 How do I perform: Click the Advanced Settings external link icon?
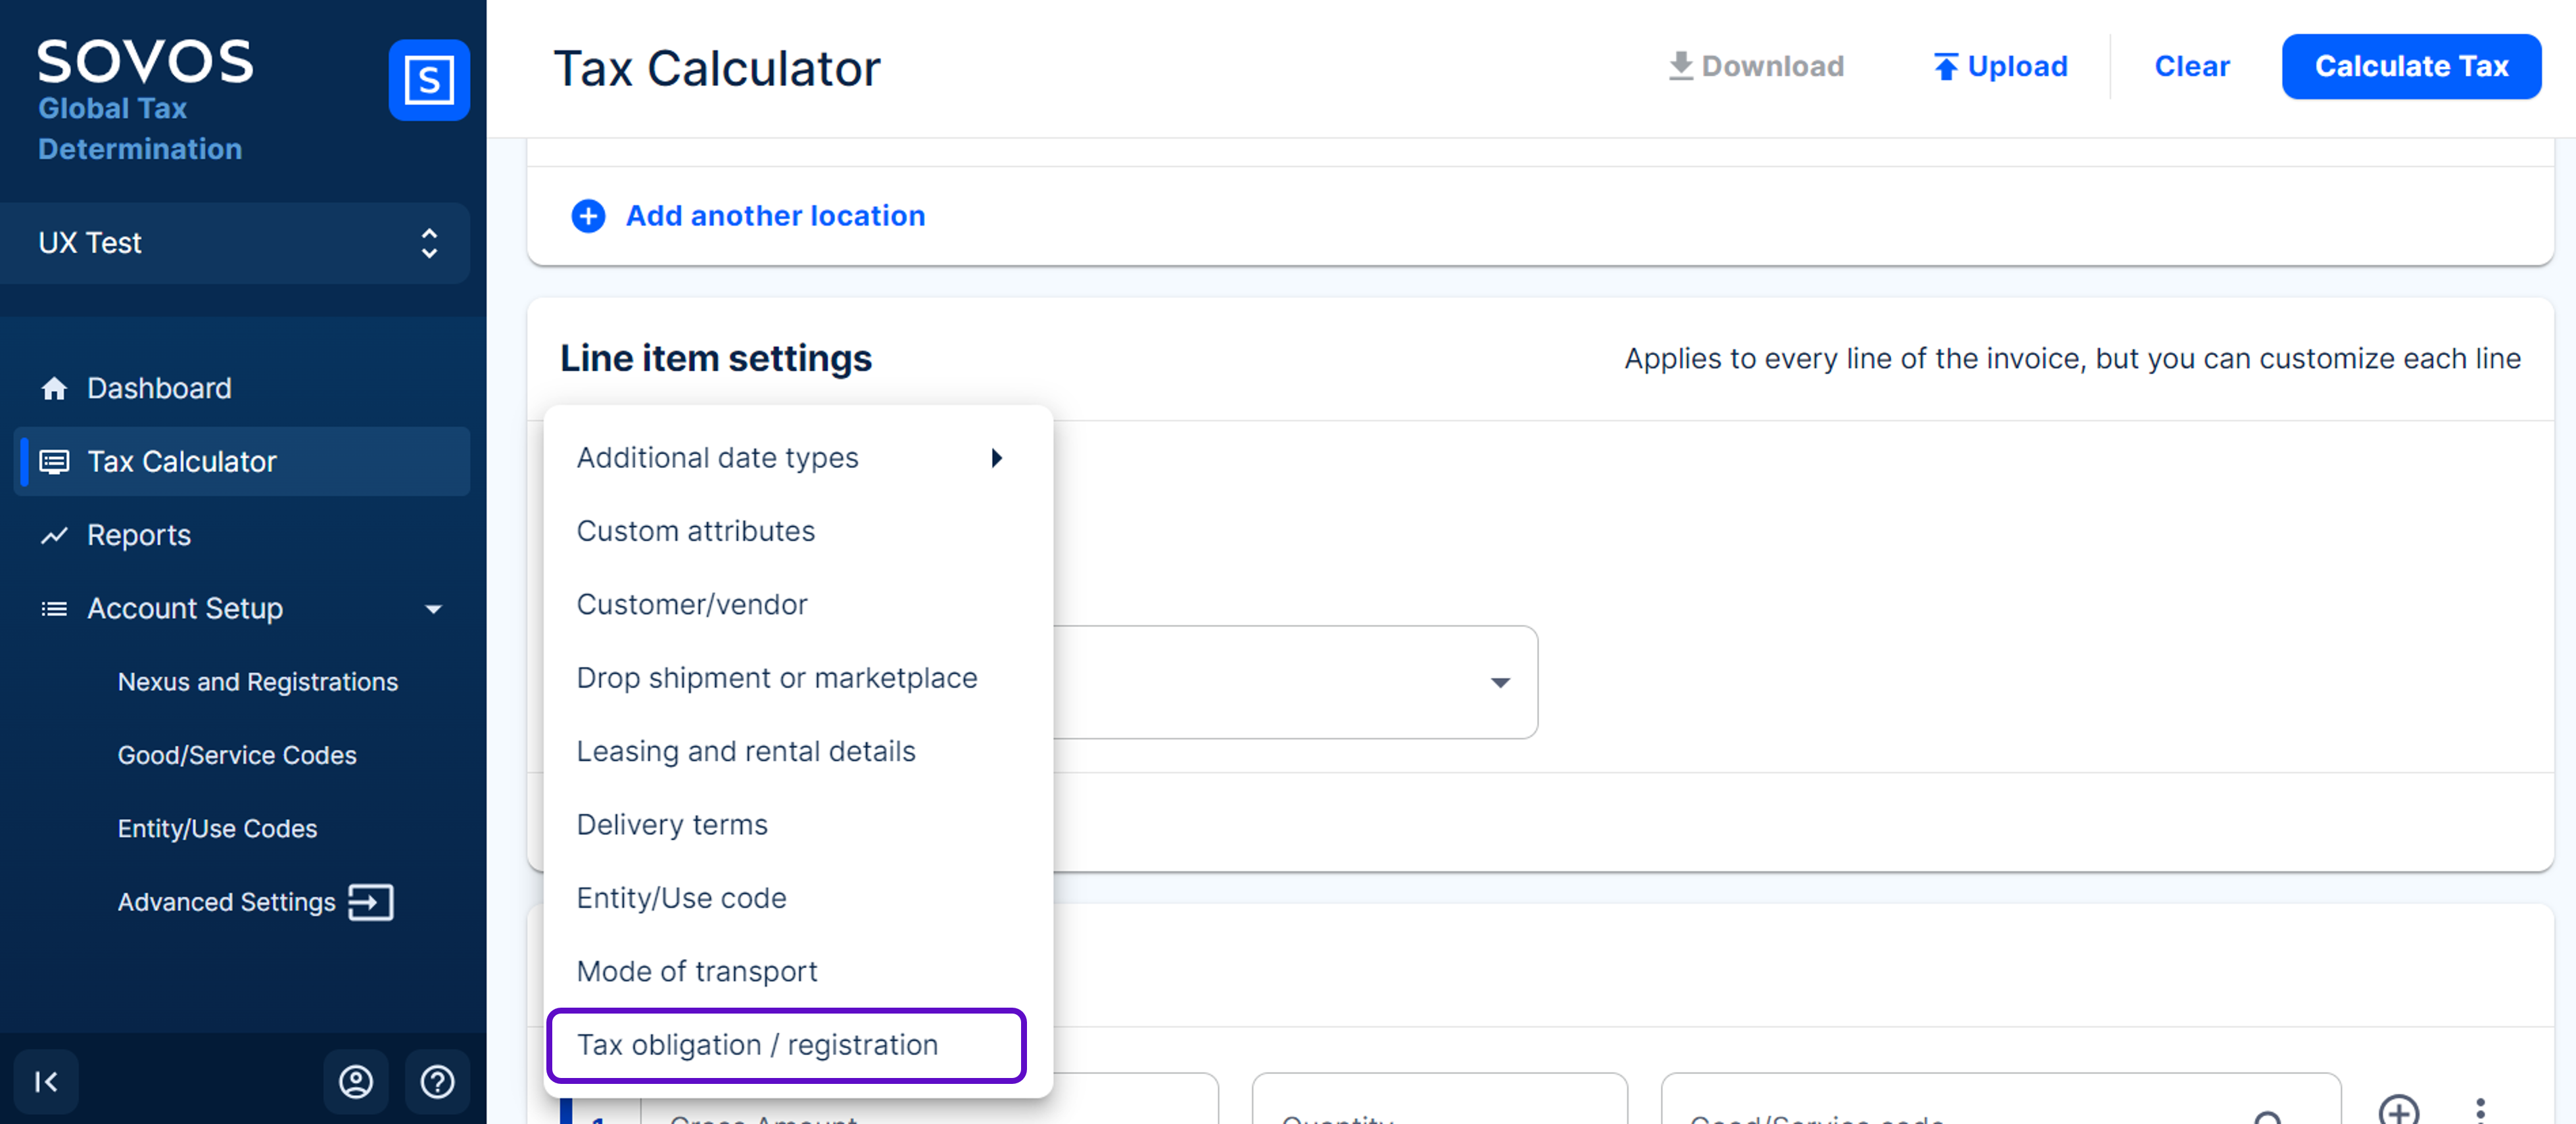click(370, 902)
